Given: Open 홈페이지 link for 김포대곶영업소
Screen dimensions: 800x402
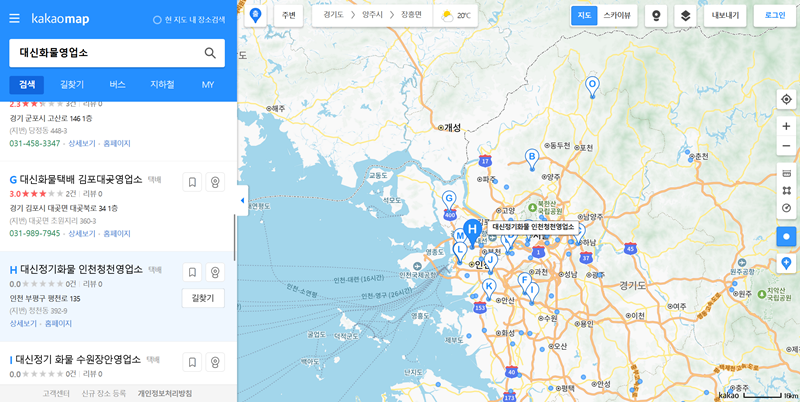Looking at the screenshot, I should [117, 233].
